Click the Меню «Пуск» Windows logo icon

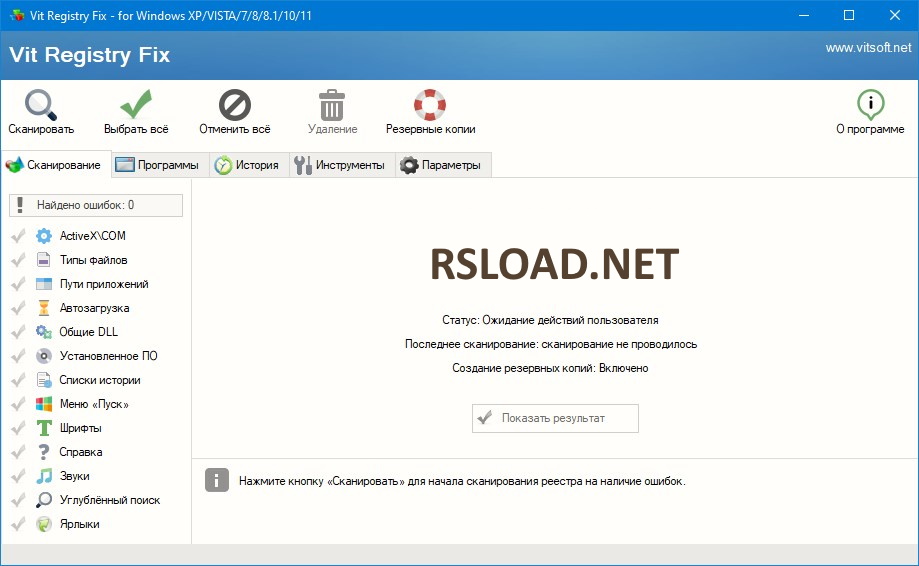(x=43, y=404)
